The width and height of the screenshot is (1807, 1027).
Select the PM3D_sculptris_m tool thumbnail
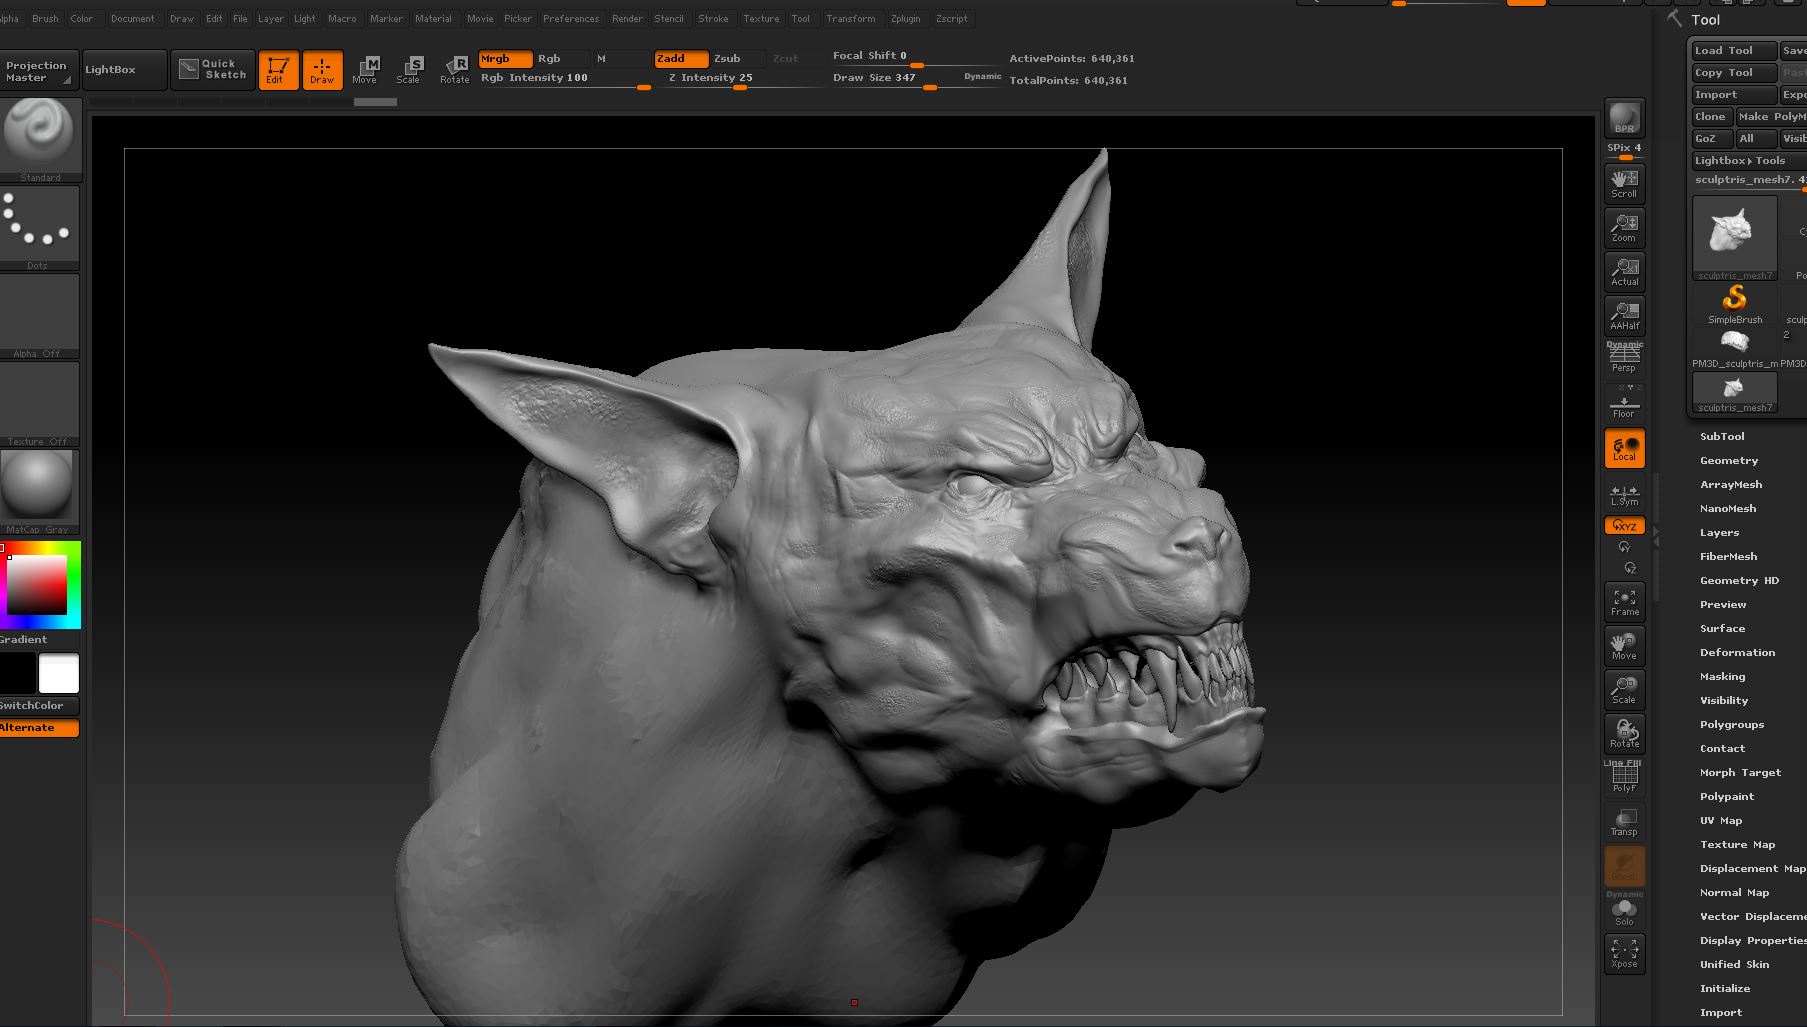pyautogui.click(x=1735, y=348)
